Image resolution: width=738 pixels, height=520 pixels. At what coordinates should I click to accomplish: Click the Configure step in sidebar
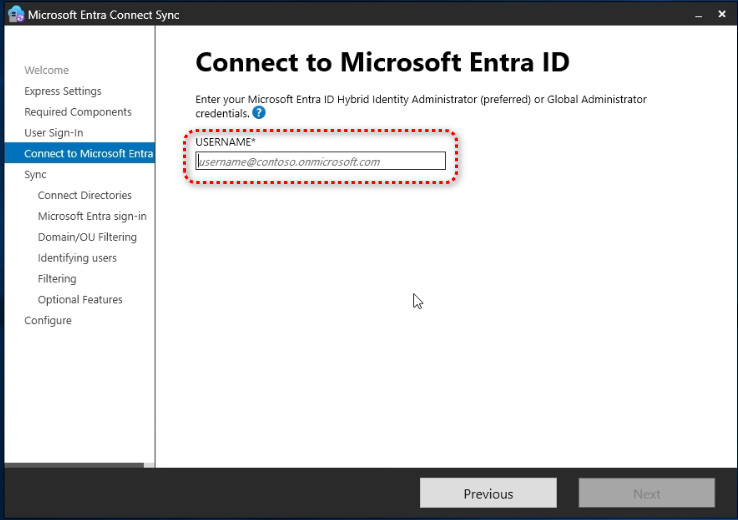pos(48,320)
